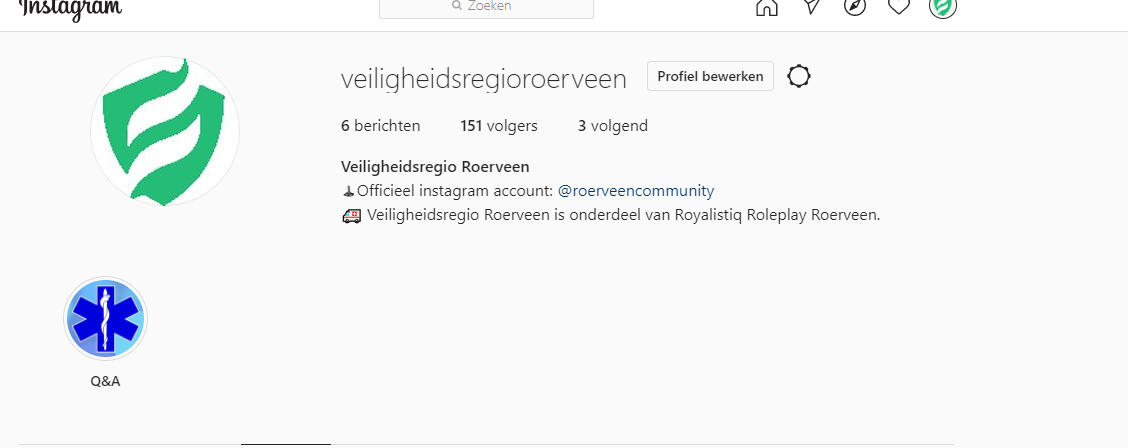Open the Q&A story highlight

tap(106, 319)
